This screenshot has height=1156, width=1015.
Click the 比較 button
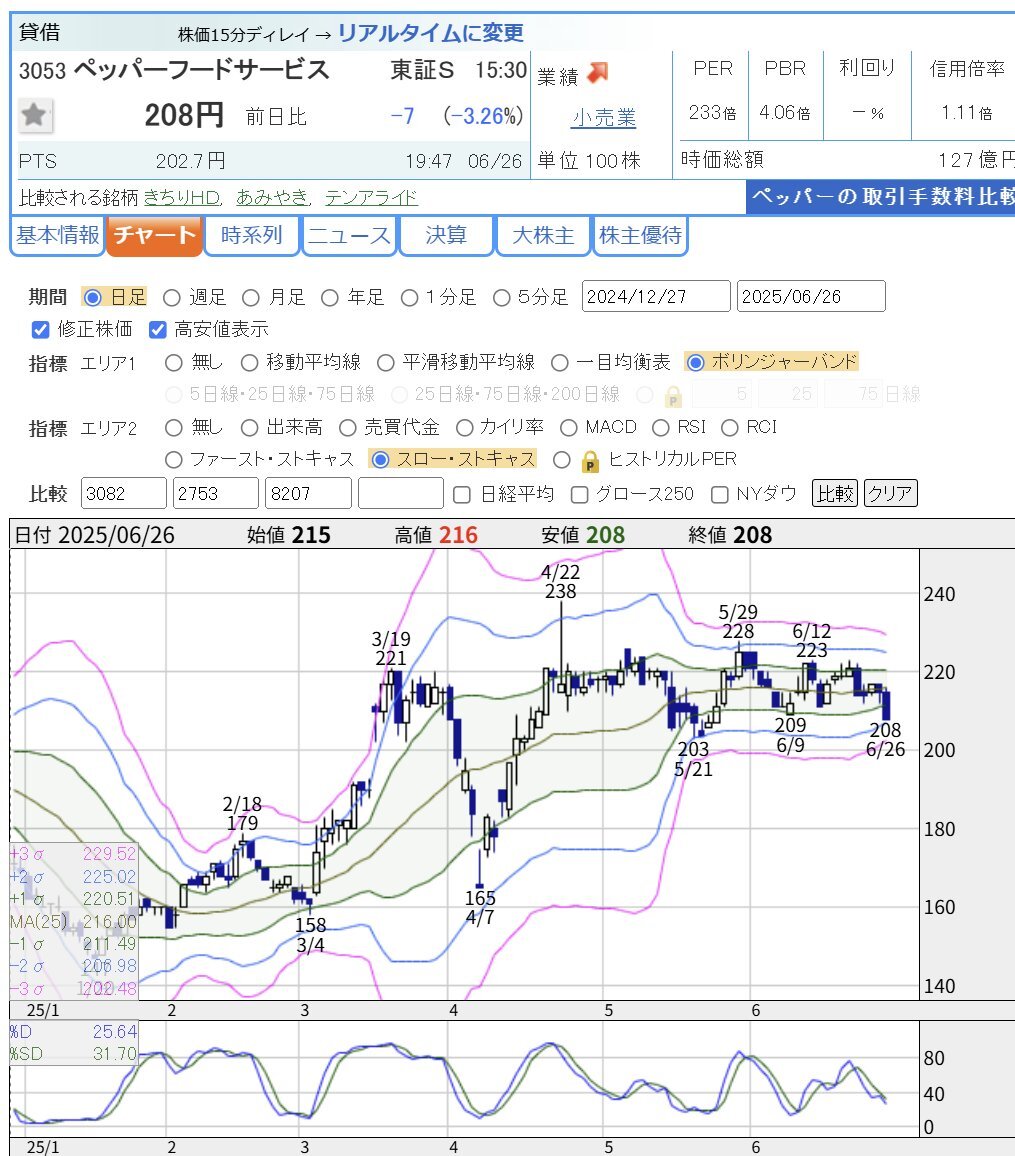tap(835, 493)
